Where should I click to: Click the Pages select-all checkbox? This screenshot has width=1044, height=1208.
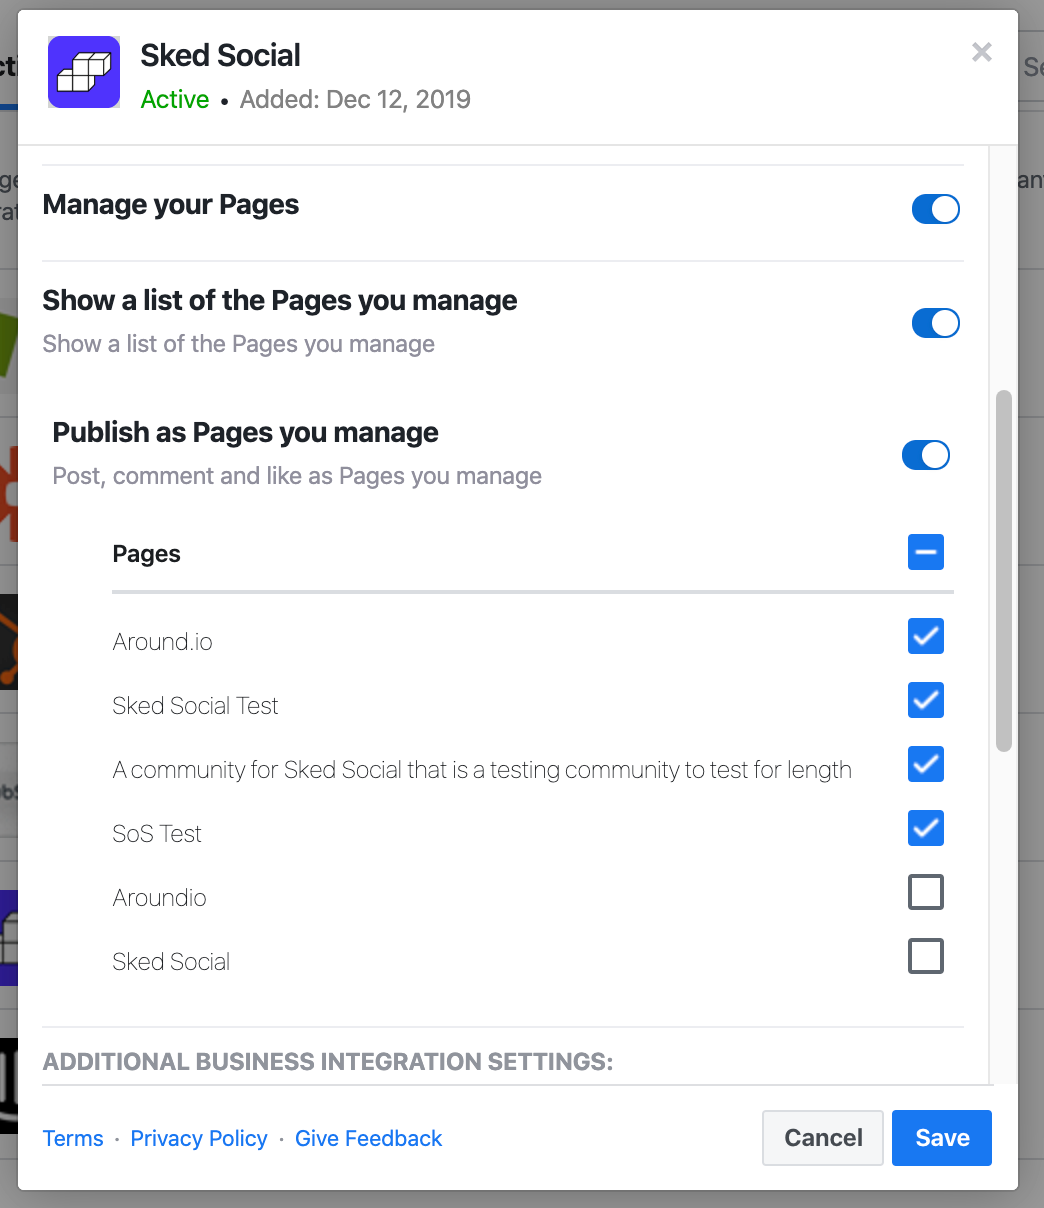(x=926, y=552)
